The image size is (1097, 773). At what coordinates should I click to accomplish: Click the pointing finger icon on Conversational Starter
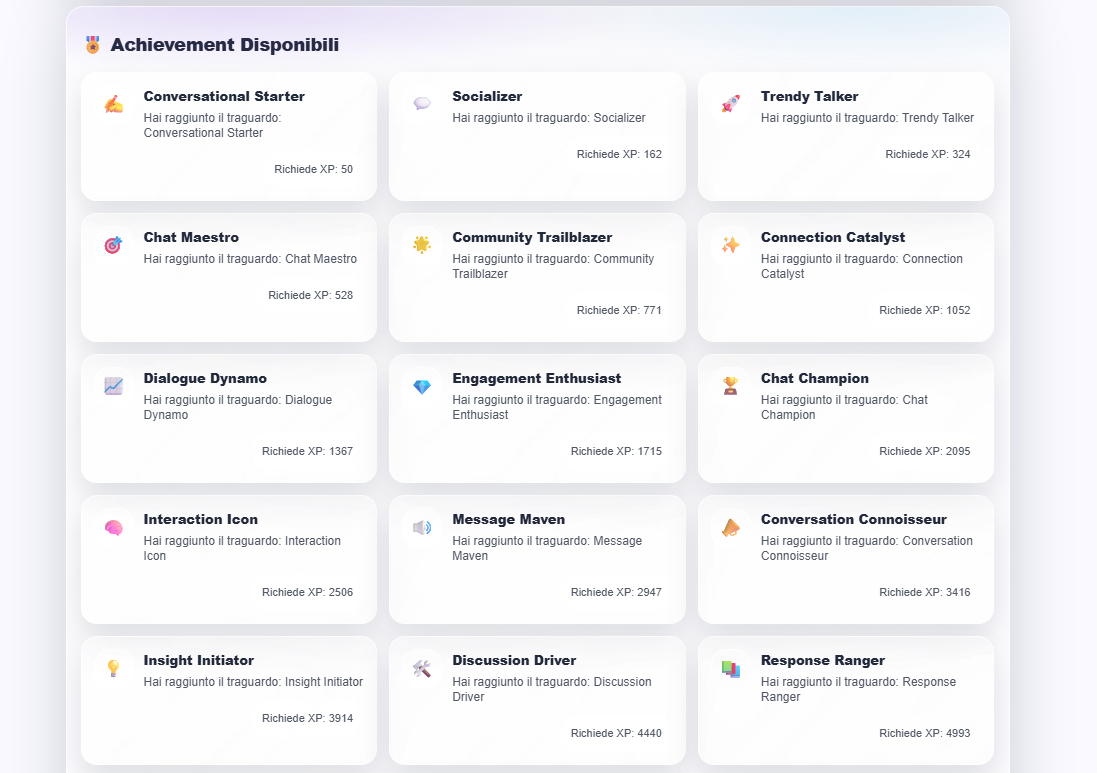click(113, 103)
